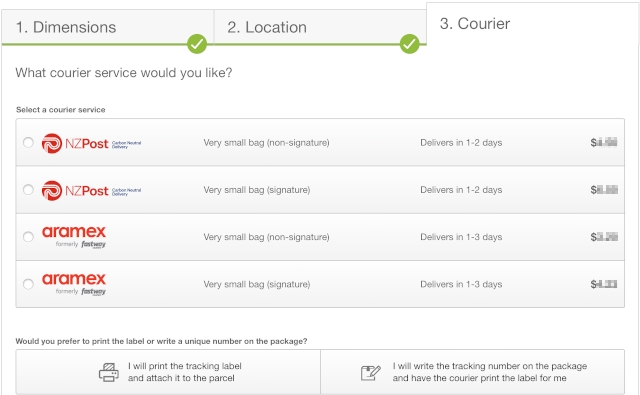
Task: Click the second NZ Post logo
Action: pos(91,191)
